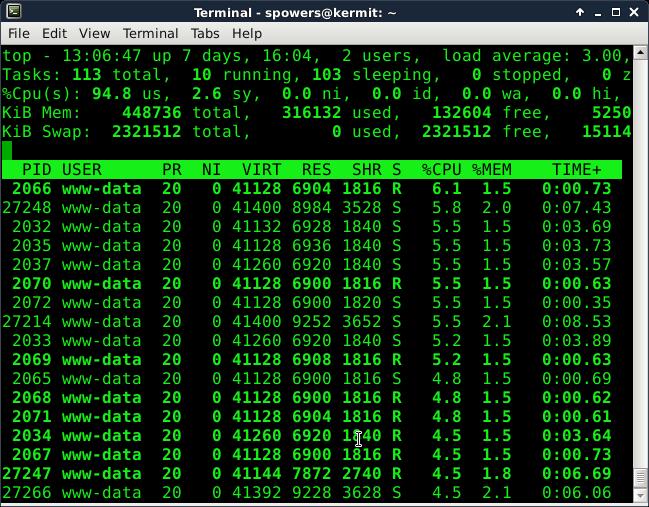Click the %CPU column header
The width and height of the screenshot is (649, 507).
(441, 170)
